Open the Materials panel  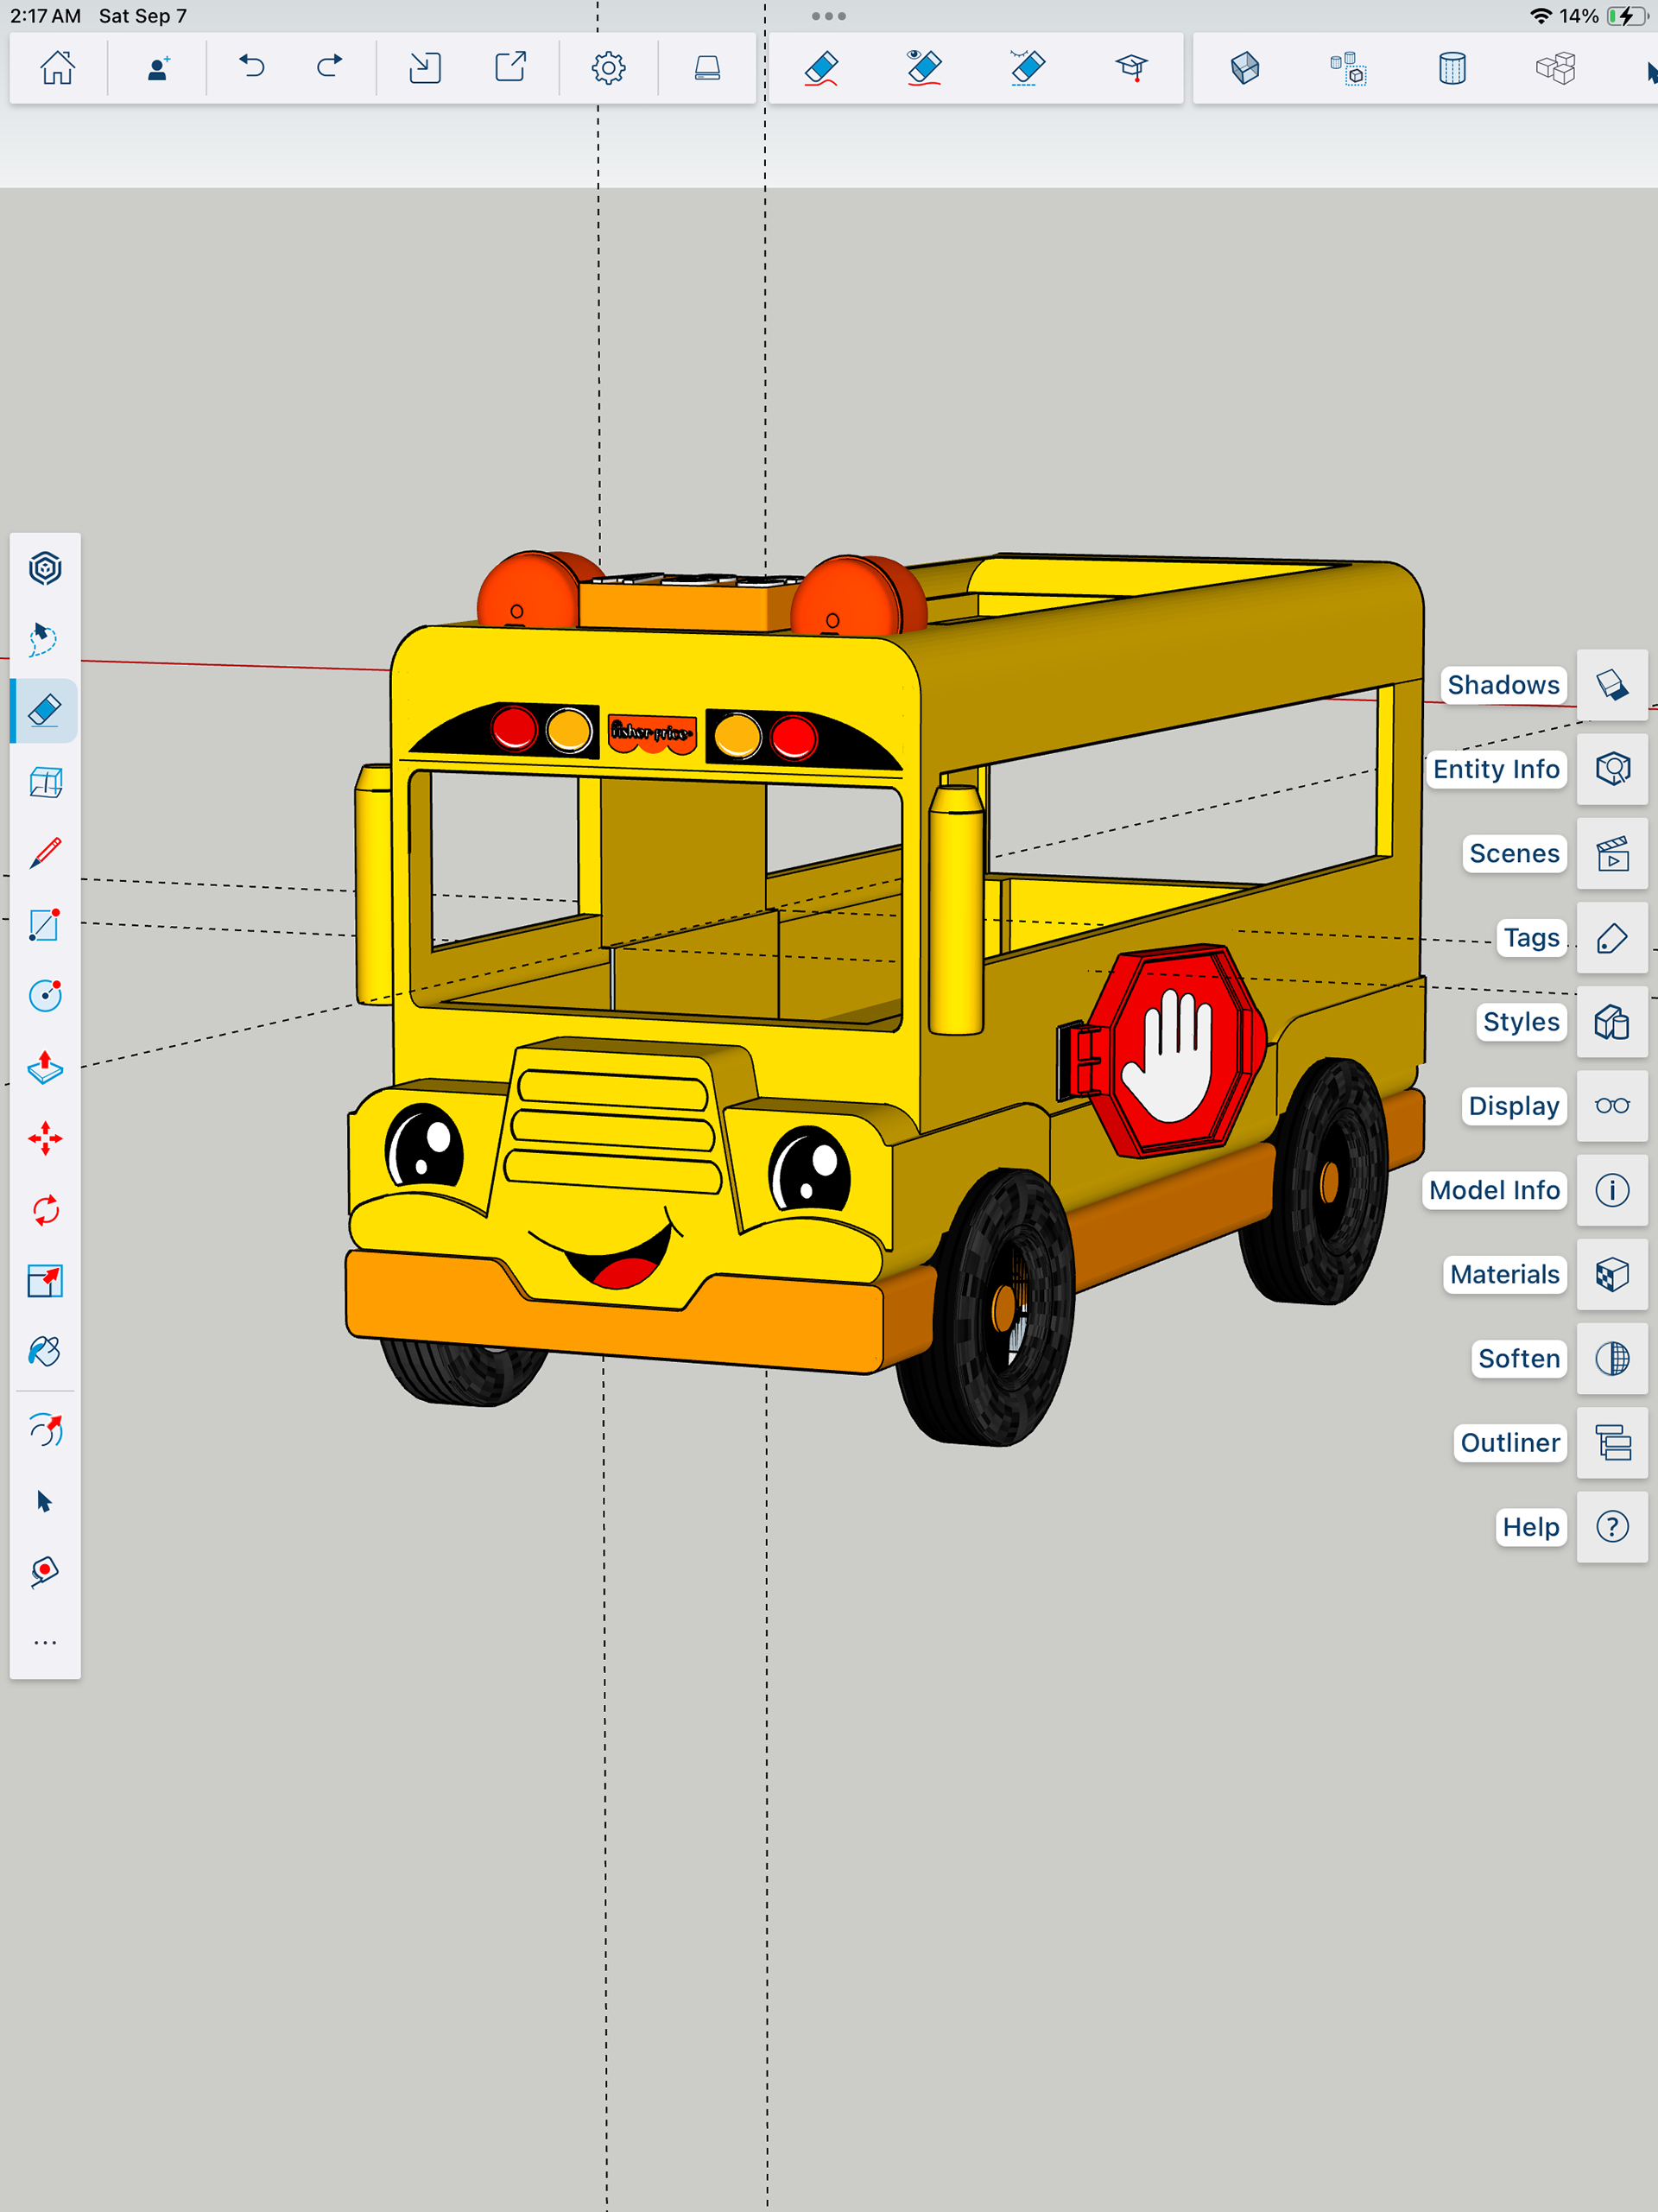pyautogui.click(x=1612, y=1275)
